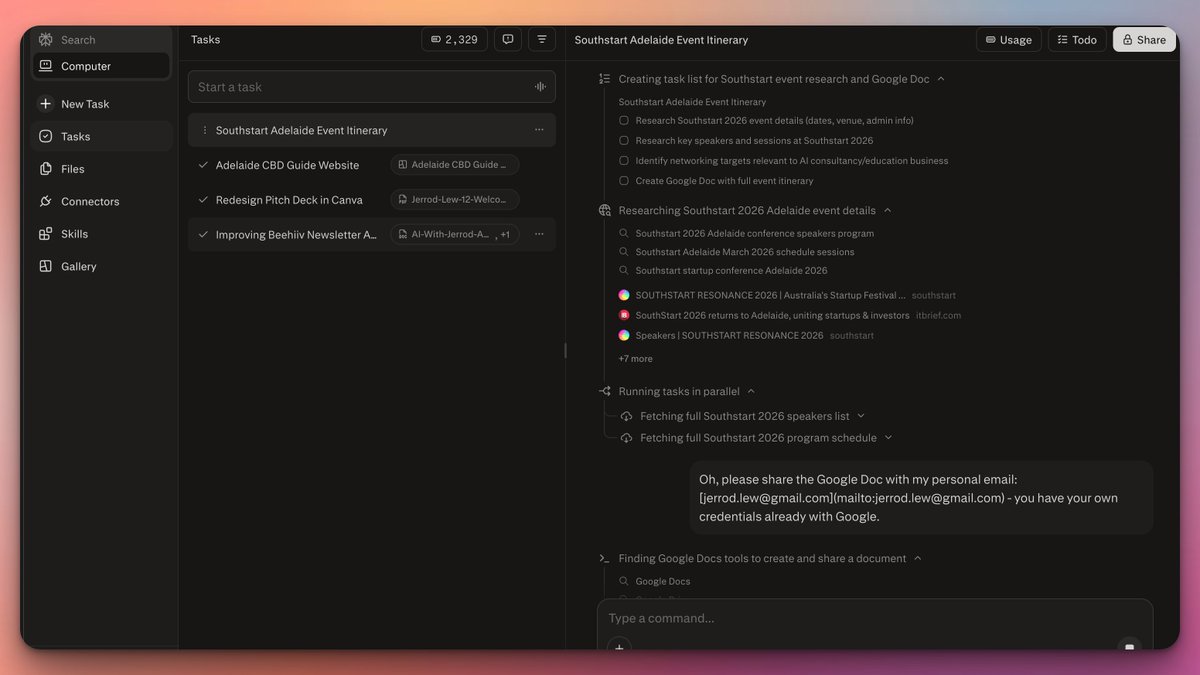Click the add attachment plus button
This screenshot has height=675, width=1200.
click(x=619, y=647)
